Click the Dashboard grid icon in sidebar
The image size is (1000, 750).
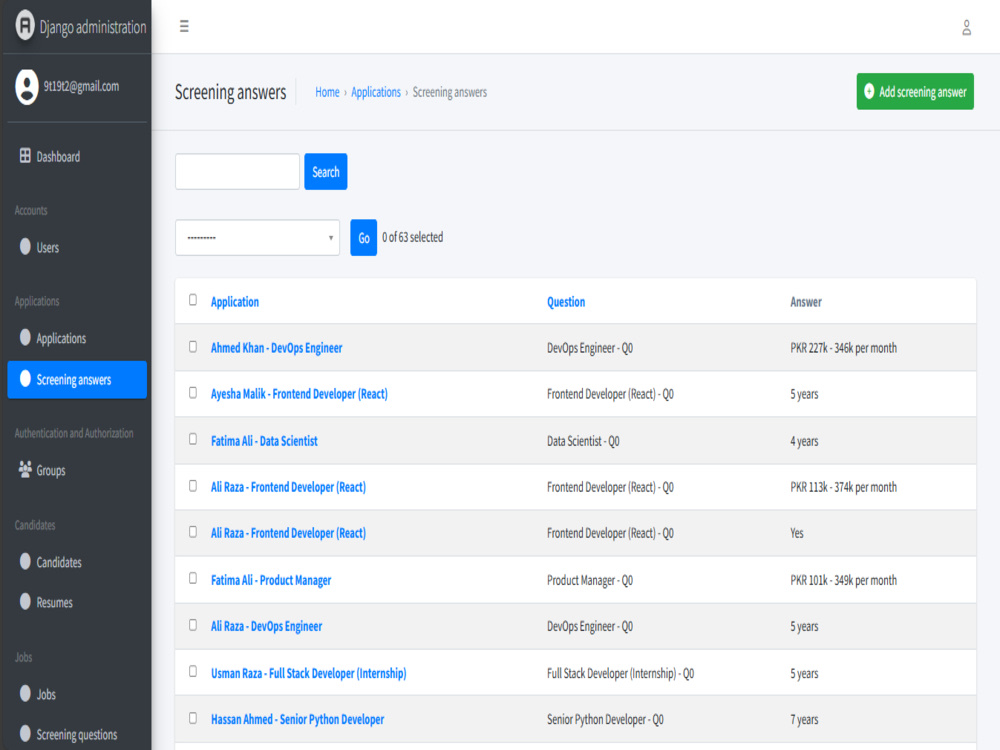25,156
